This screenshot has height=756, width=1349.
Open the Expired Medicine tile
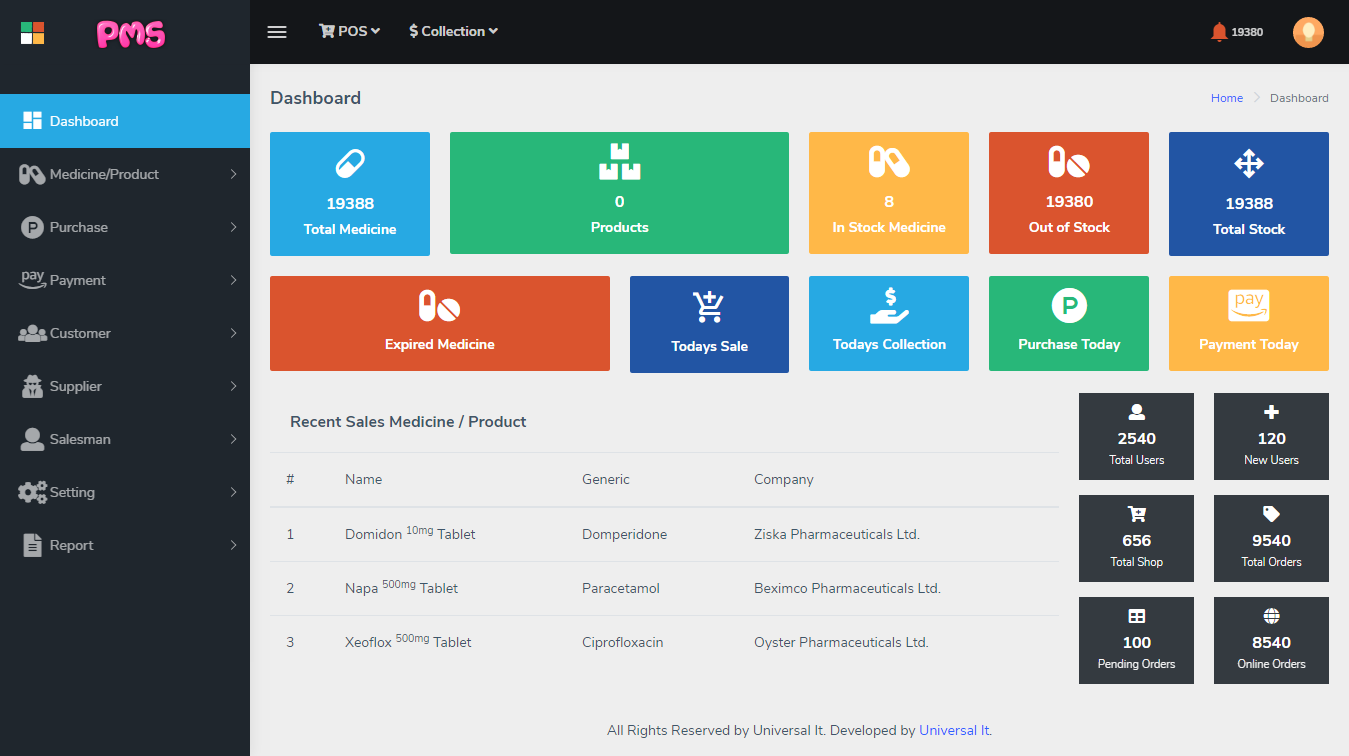(x=439, y=323)
